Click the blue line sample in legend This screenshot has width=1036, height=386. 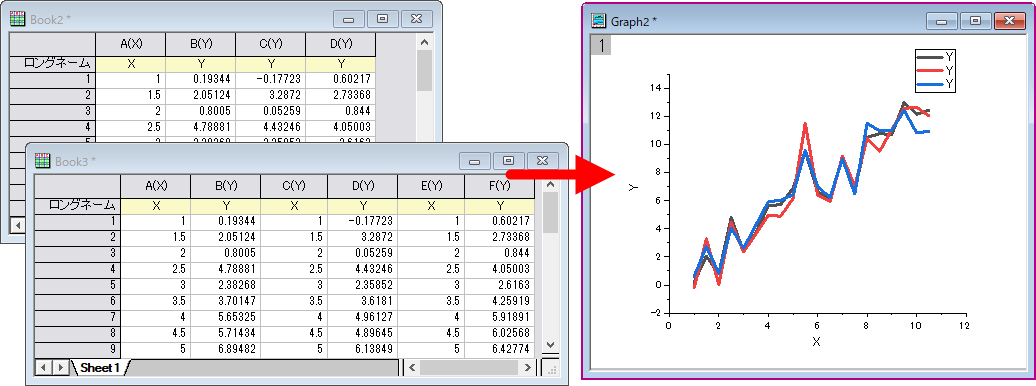(930, 83)
